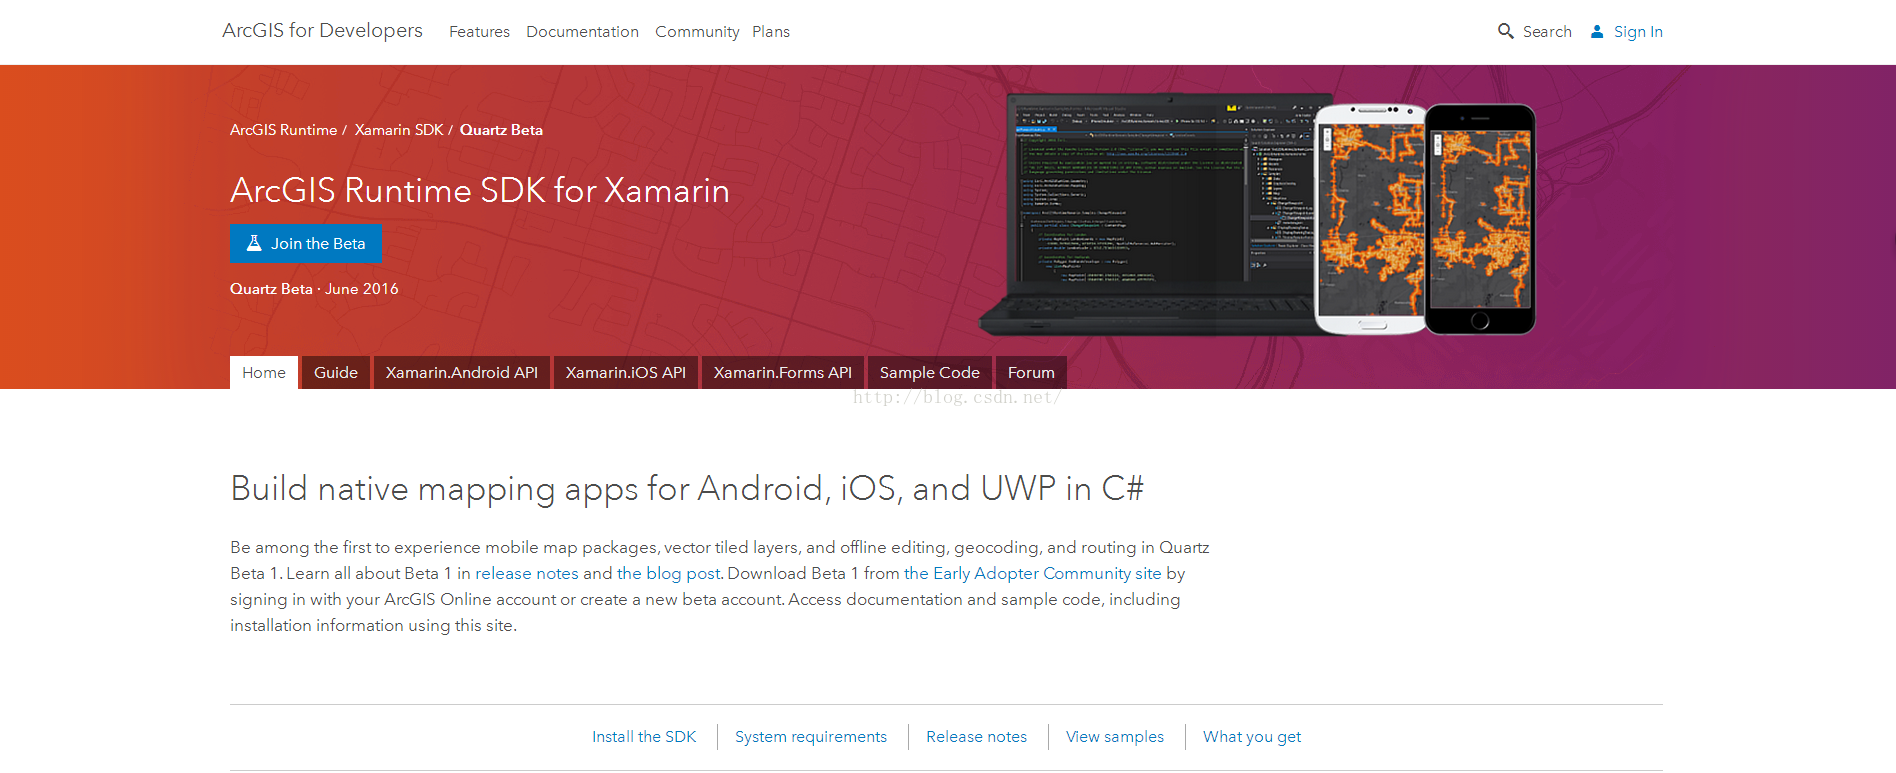
Task: Click the Sign In user icon
Action: 1597,31
